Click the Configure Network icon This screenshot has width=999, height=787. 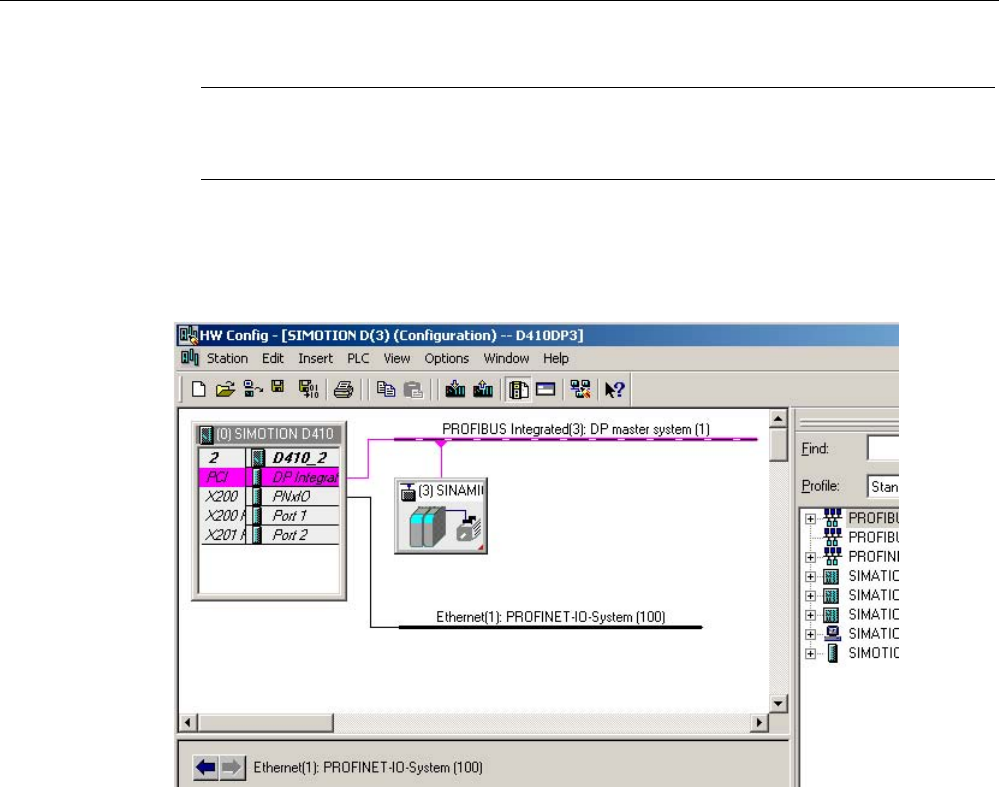[x=580, y=389]
